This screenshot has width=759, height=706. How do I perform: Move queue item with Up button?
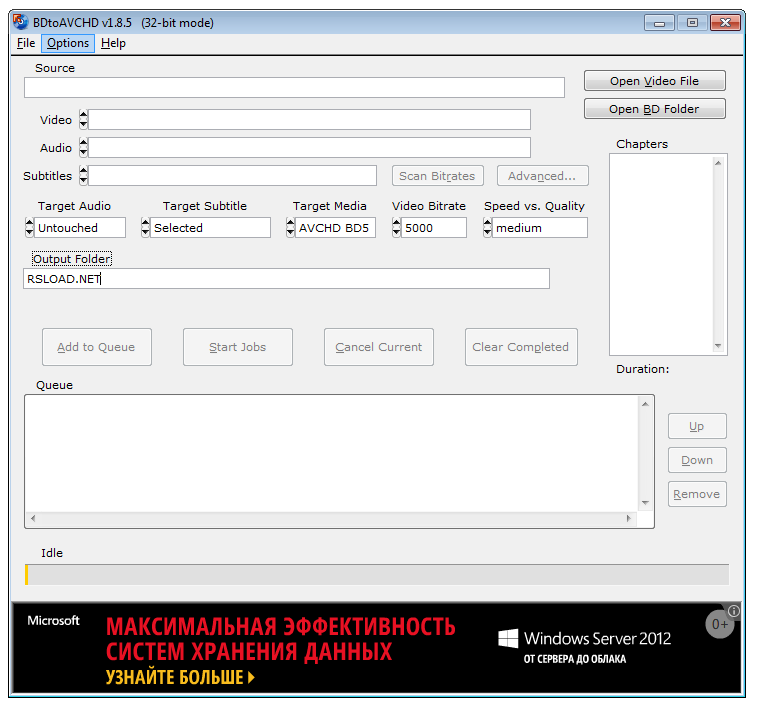(697, 426)
